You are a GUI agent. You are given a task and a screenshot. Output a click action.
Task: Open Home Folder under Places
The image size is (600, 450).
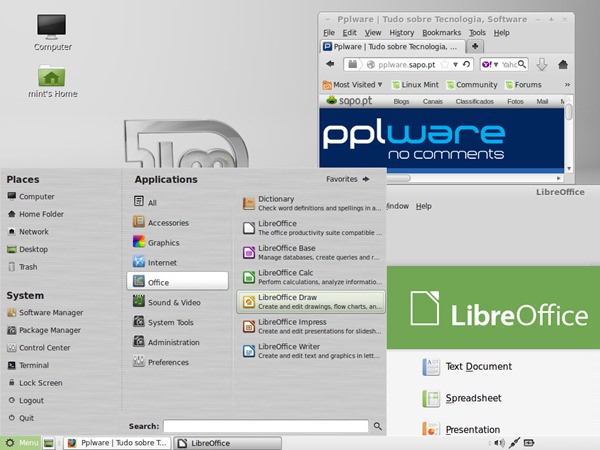35,214
